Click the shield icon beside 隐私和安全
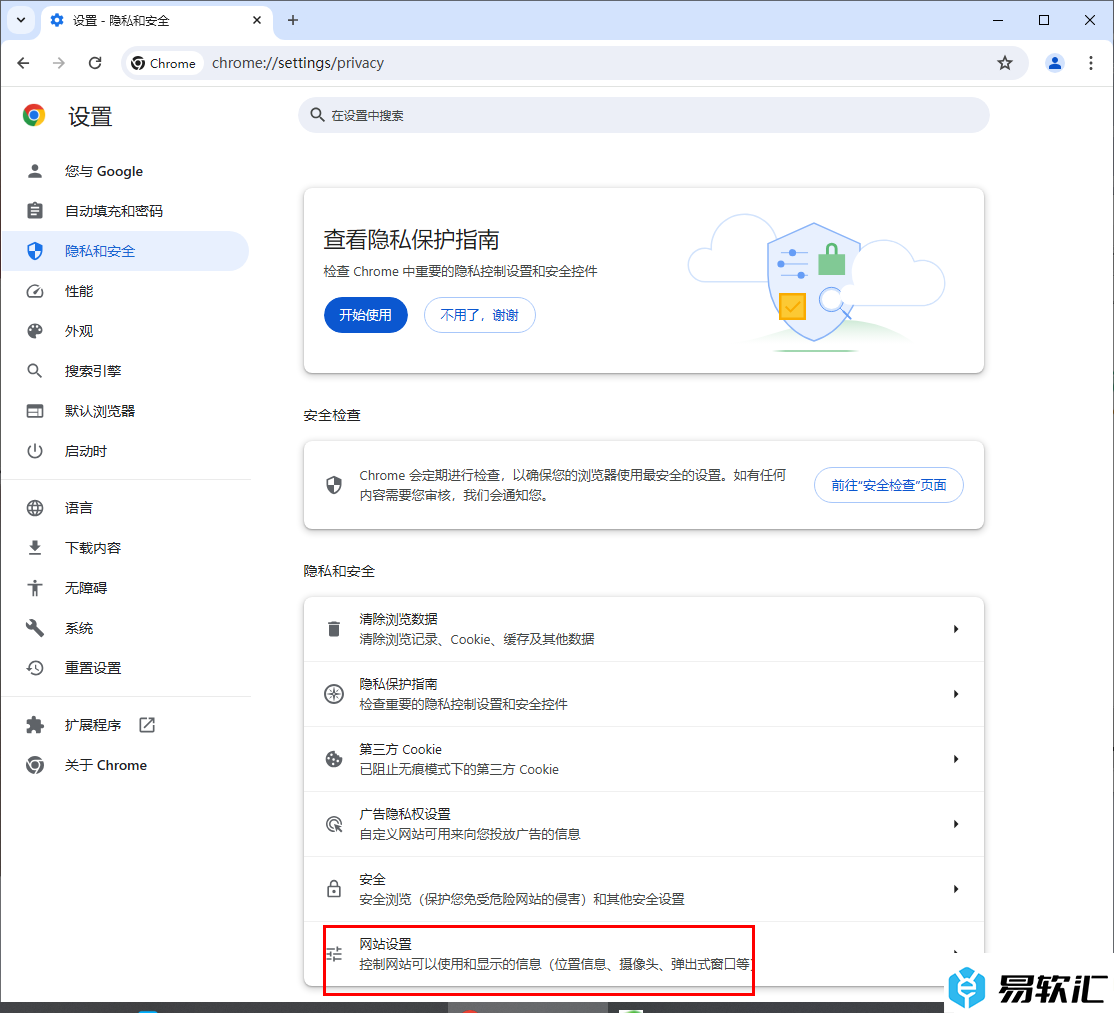Image resolution: width=1114 pixels, height=1013 pixels. [x=35, y=251]
